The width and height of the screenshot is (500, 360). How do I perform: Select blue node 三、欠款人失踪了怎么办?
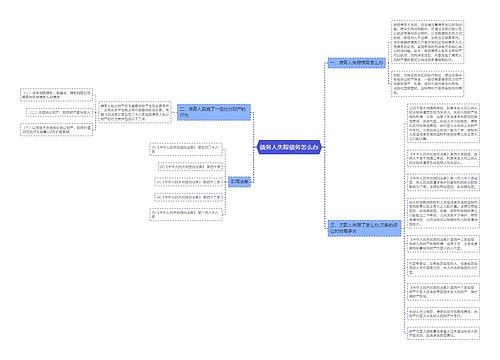[x=364, y=228]
